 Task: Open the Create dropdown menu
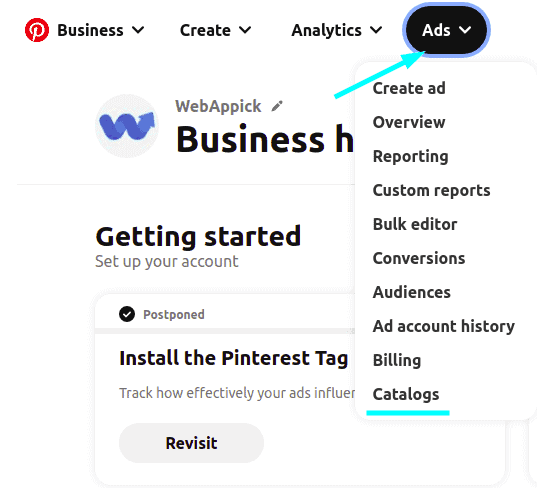click(x=215, y=30)
